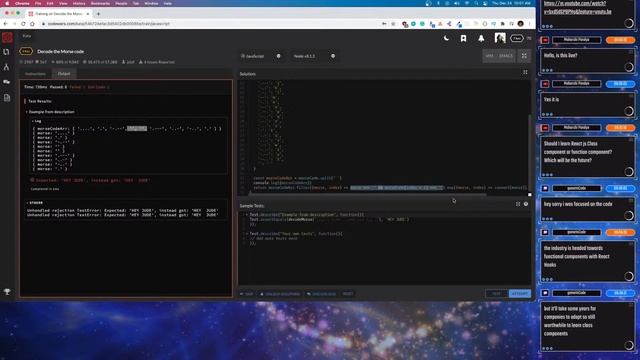Screen dimensions: 640x360
Task: Click the Unlock Solutions link
Action: pos(280,294)
